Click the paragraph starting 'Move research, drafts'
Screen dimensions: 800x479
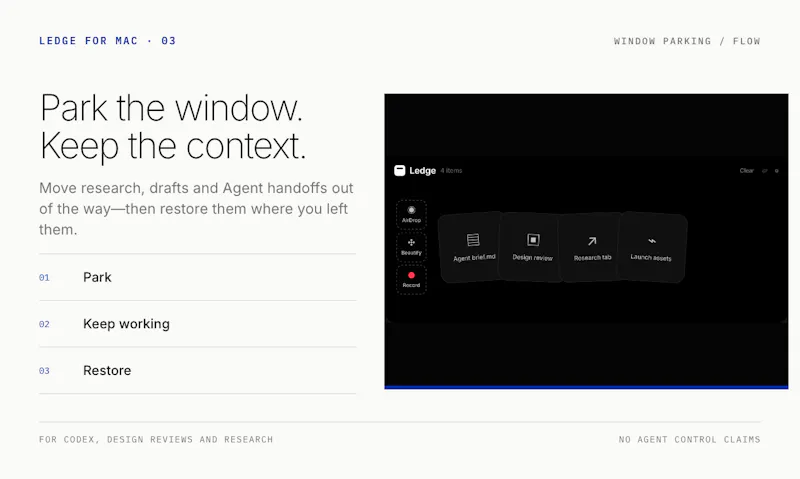click(x=196, y=209)
